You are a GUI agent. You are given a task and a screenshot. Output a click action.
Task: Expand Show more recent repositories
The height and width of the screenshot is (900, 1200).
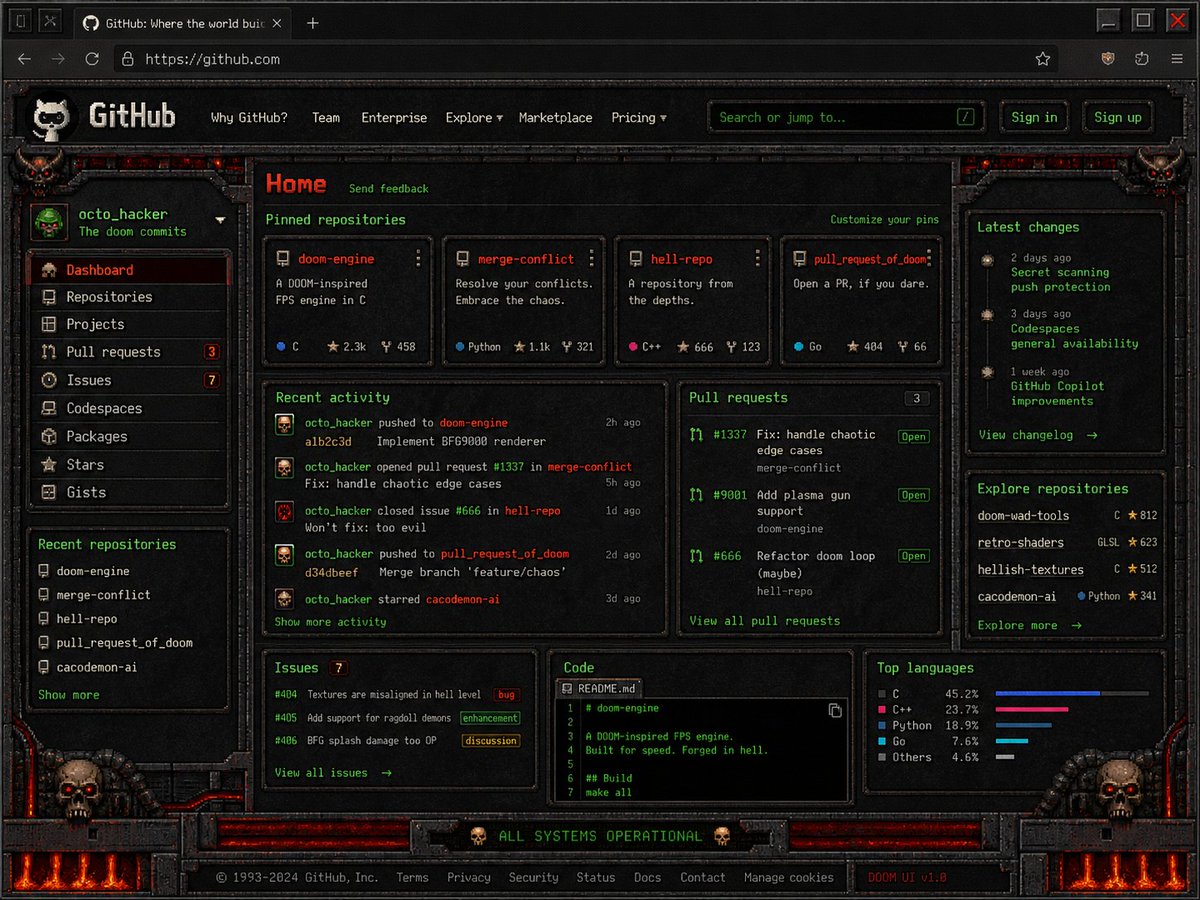click(x=69, y=695)
